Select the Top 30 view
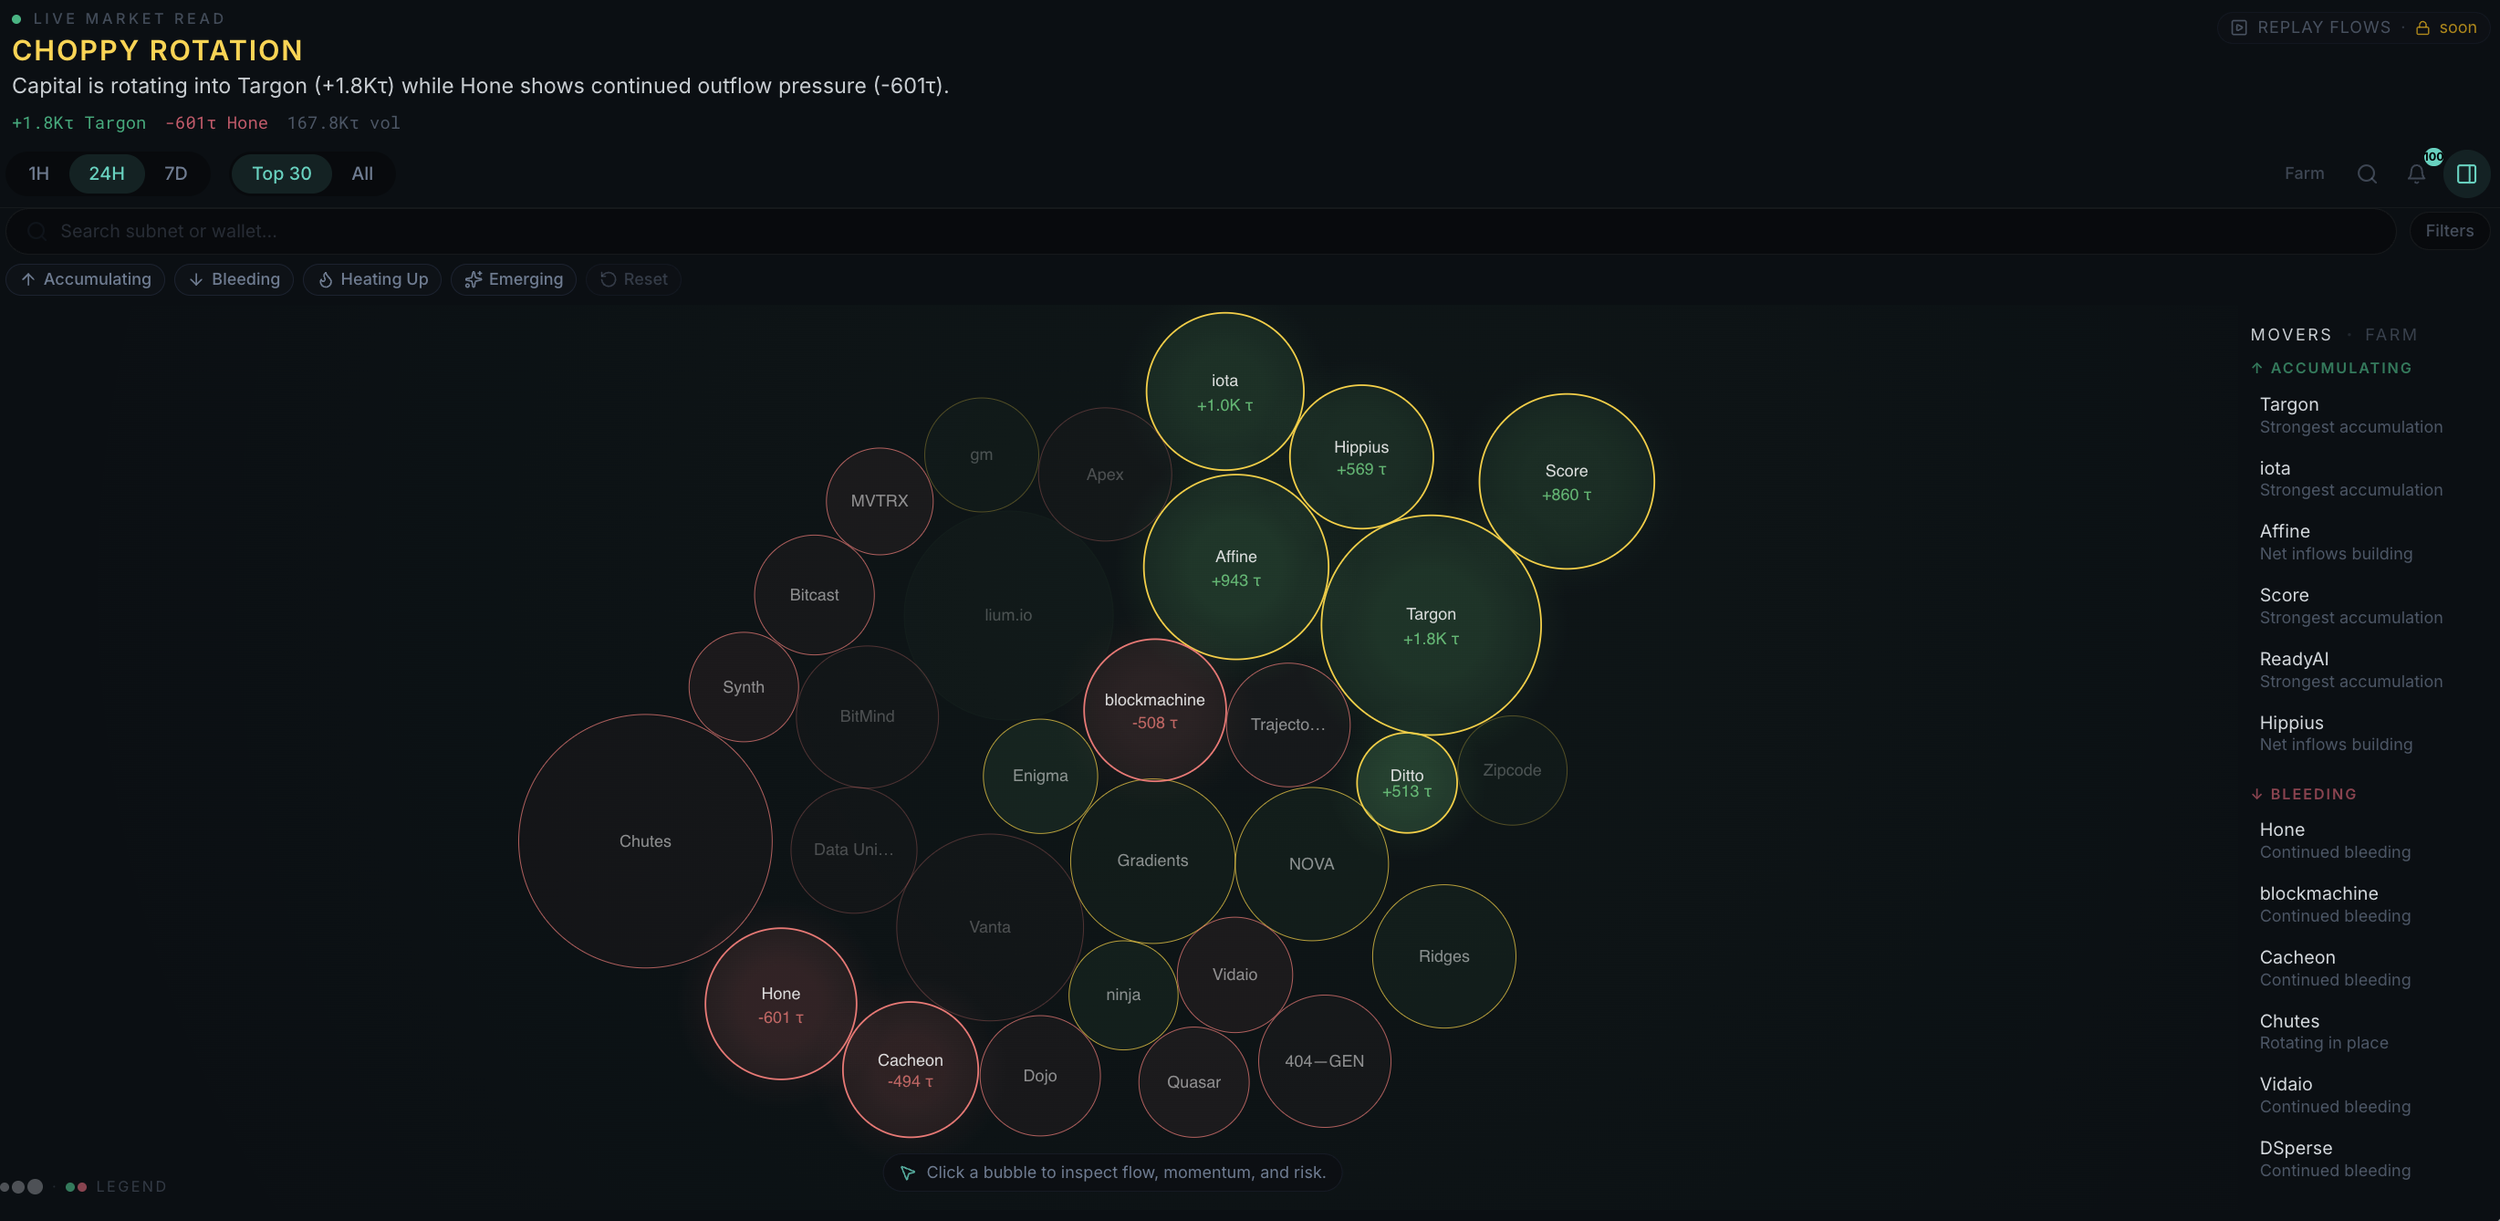 pos(281,174)
